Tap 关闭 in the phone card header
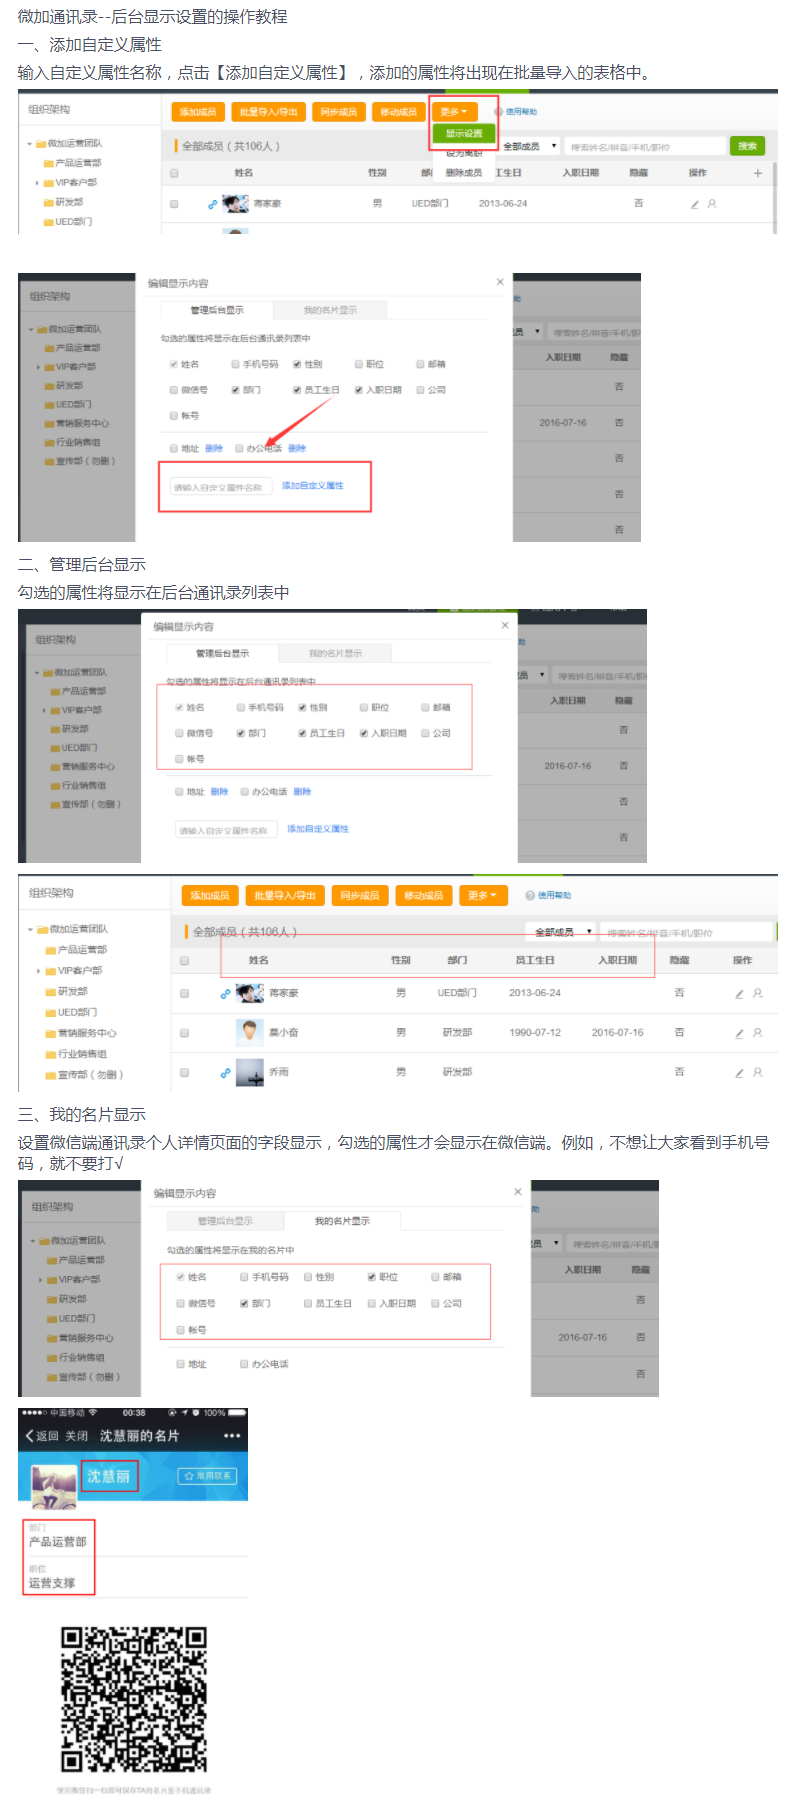The height and width of the screenshot is (1804, 800). (77, 1435)
